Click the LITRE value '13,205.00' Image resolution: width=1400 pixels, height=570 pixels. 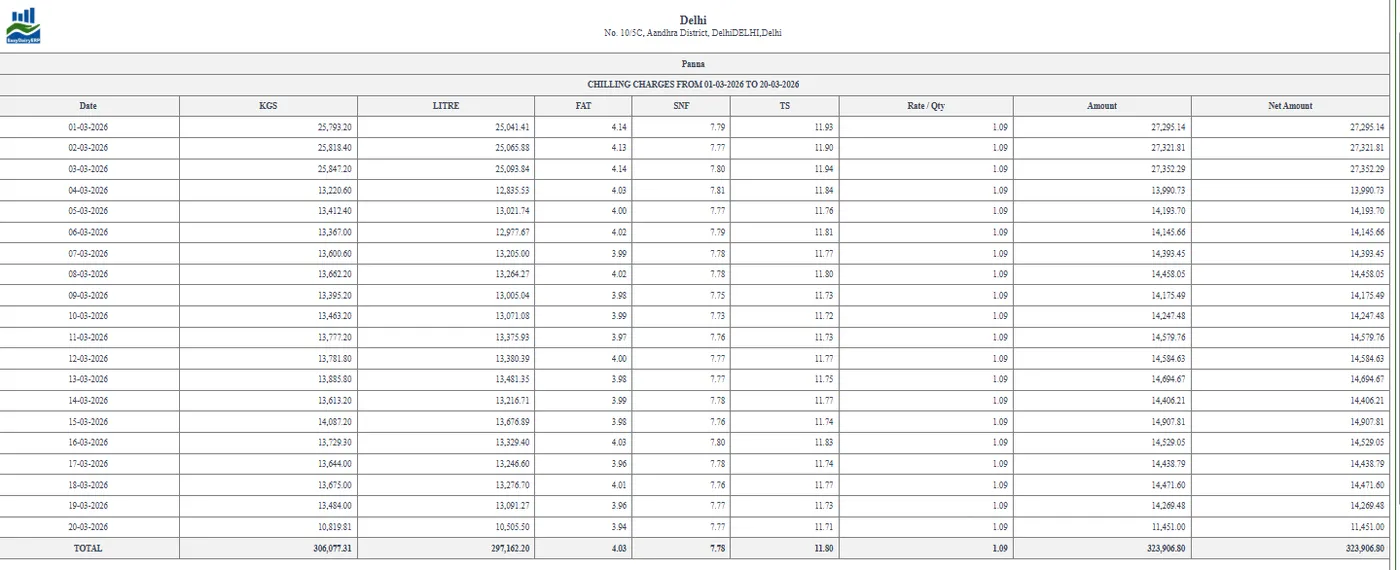[x=513, y=253]
